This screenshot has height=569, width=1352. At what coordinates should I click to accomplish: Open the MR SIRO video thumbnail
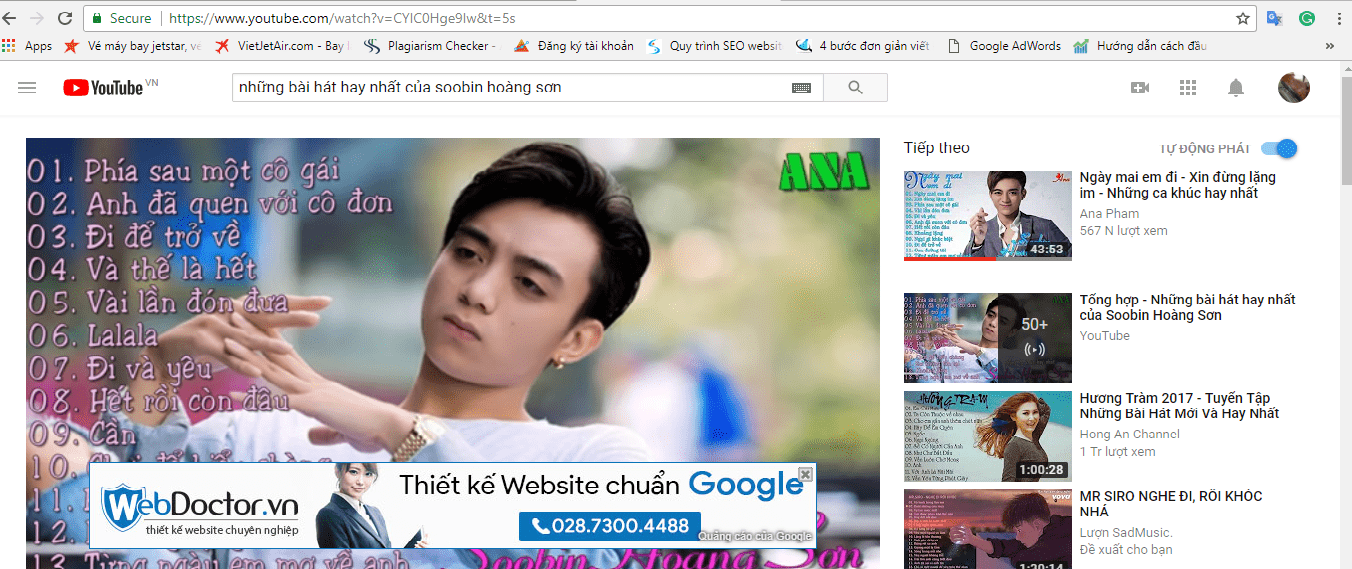tap(988, 529)
